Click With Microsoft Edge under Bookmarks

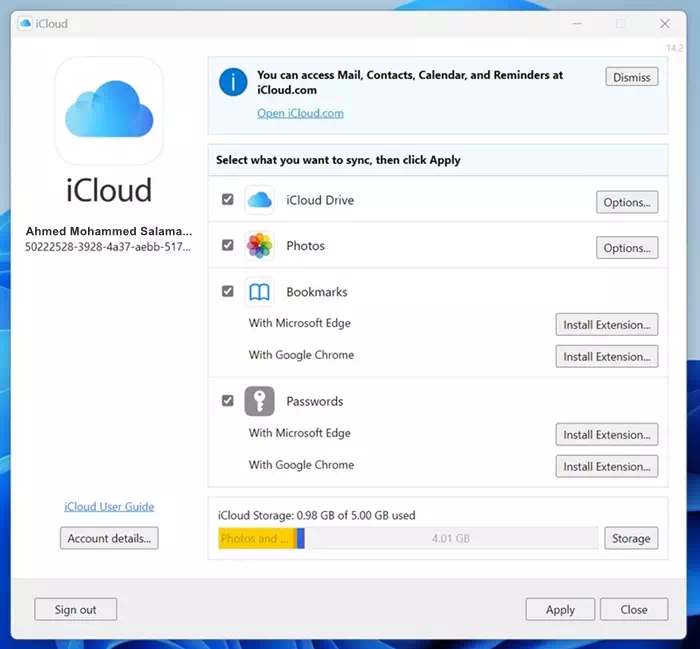coord(300,323)
